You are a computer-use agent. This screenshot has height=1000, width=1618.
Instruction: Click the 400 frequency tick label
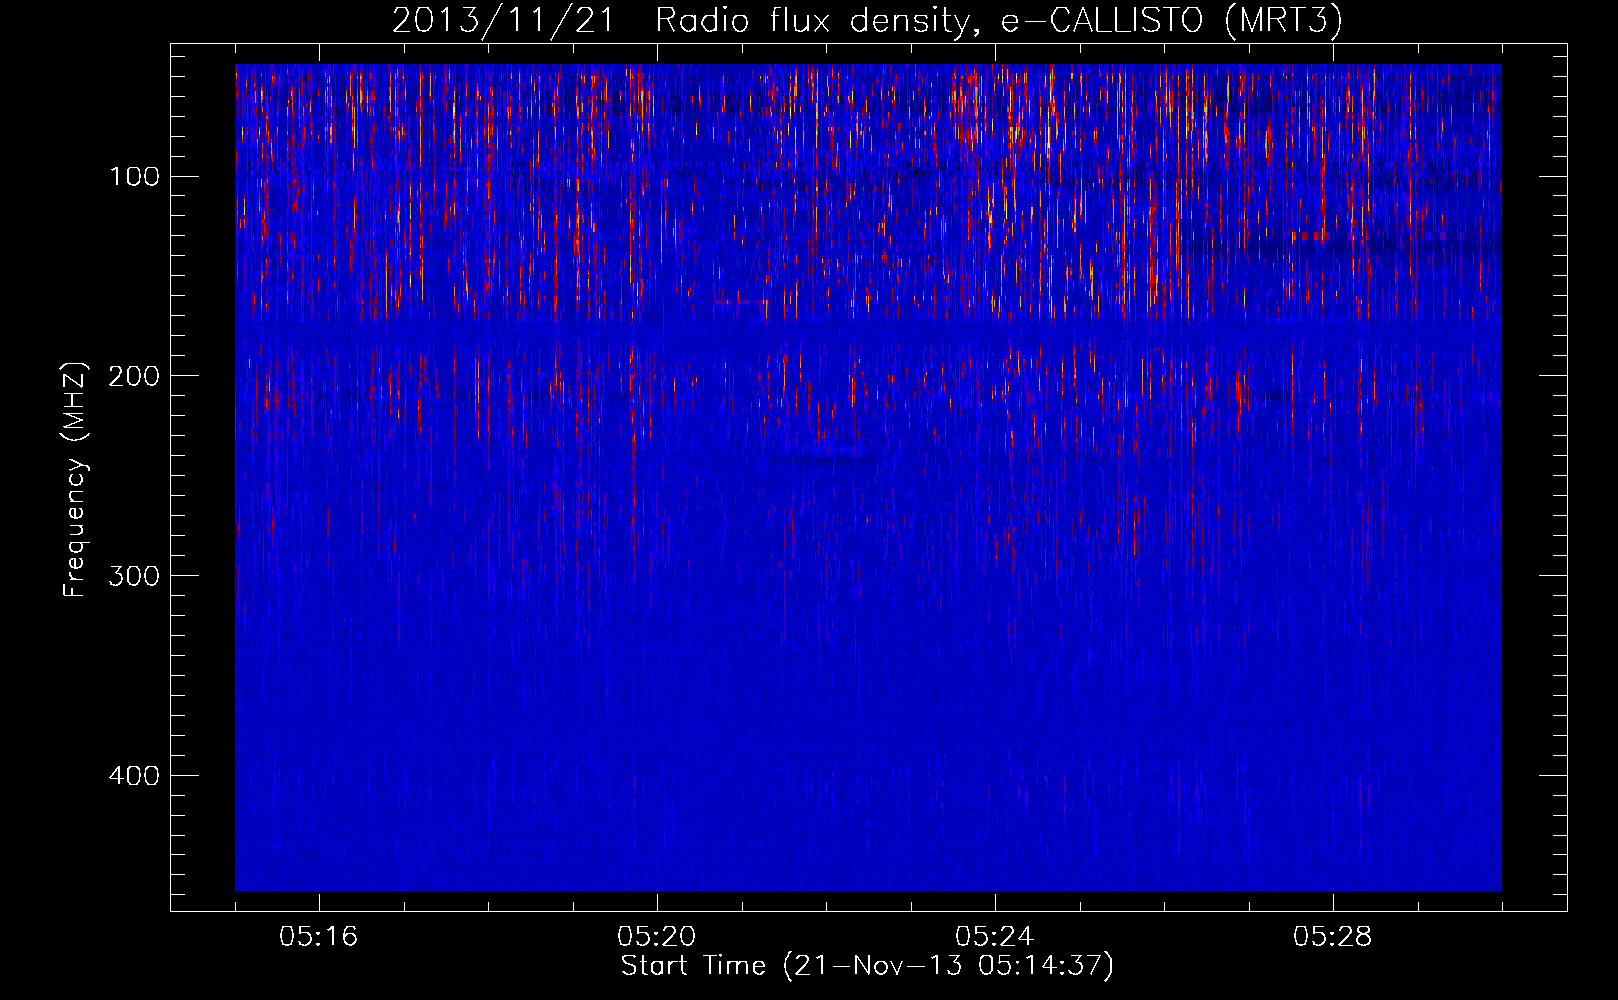[x=134, y=776]
